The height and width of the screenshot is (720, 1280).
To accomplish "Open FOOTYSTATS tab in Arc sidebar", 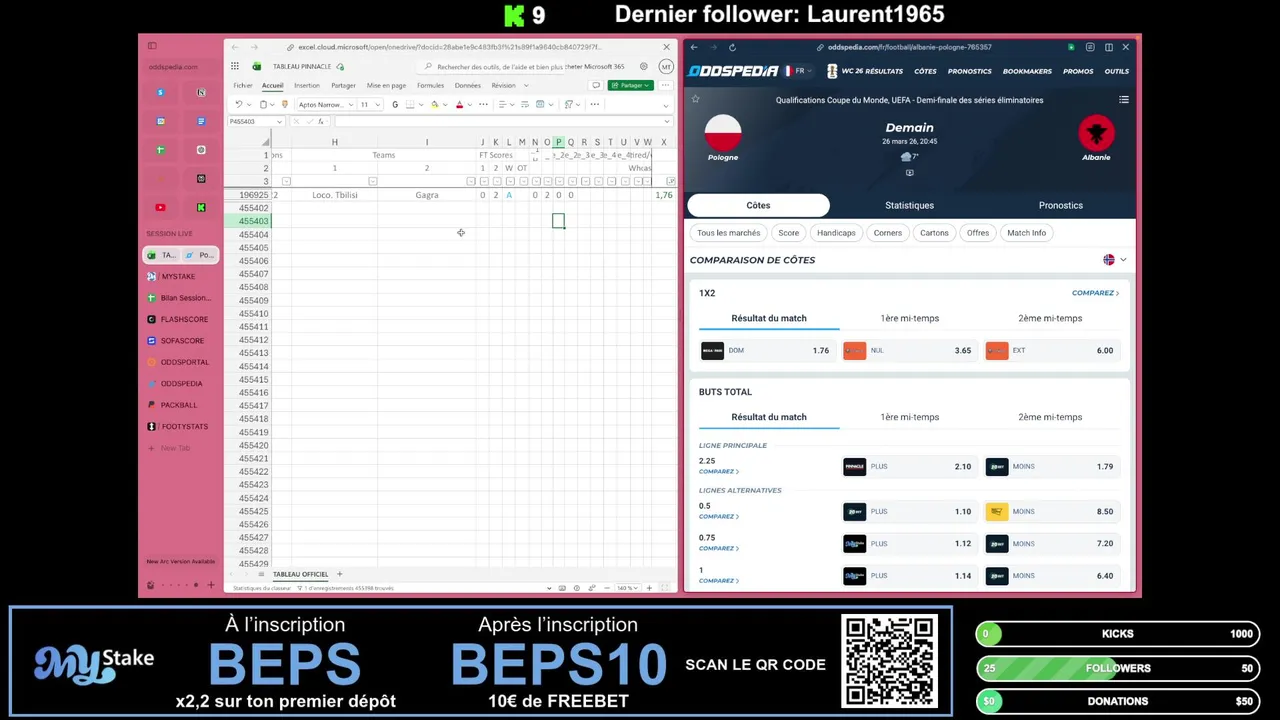I will 180,426.
